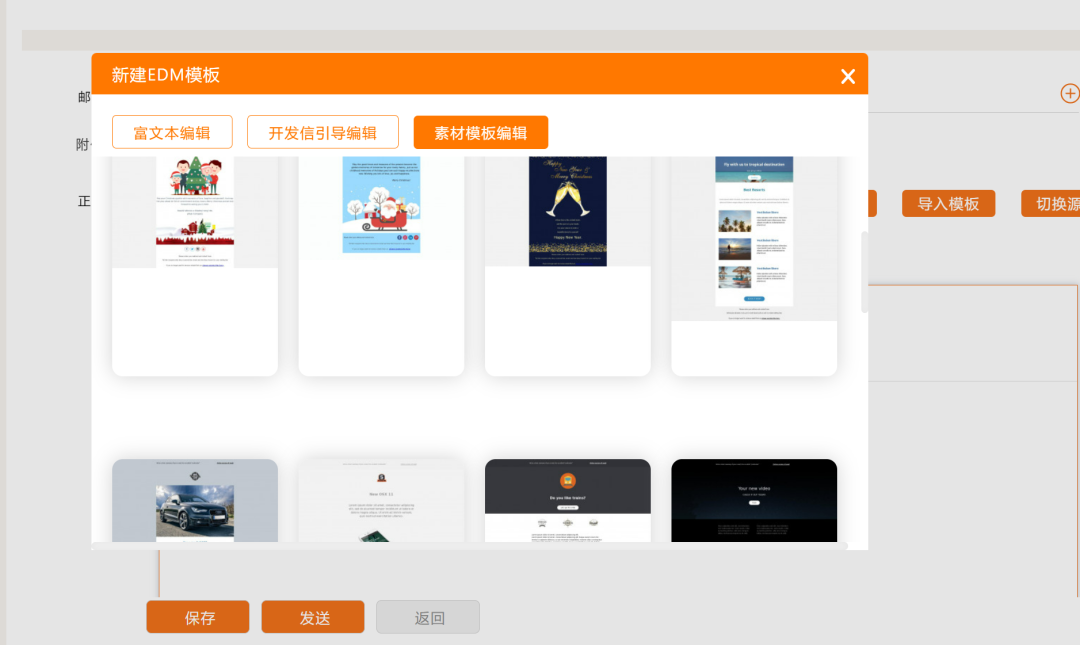Screen dimensions: 1080x645
Task: Switch to 富文本编辑 tab
Action: point(172,132)
